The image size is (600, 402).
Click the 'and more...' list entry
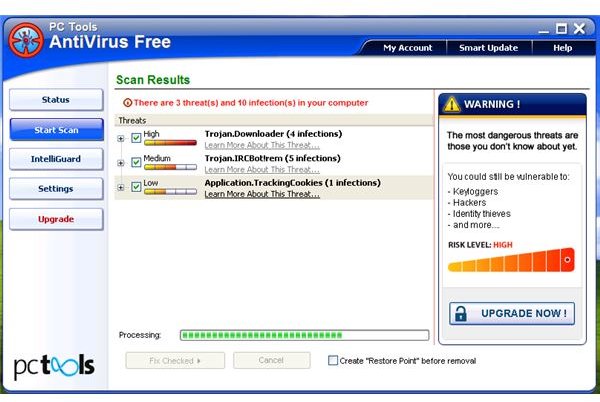point(474,225)
